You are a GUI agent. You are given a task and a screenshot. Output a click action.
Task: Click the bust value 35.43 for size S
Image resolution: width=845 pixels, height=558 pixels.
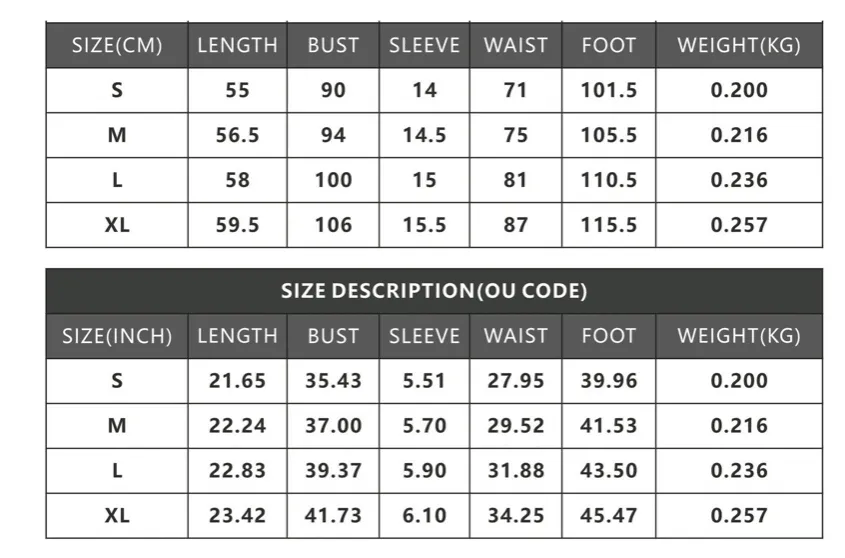tap(333, 381)
